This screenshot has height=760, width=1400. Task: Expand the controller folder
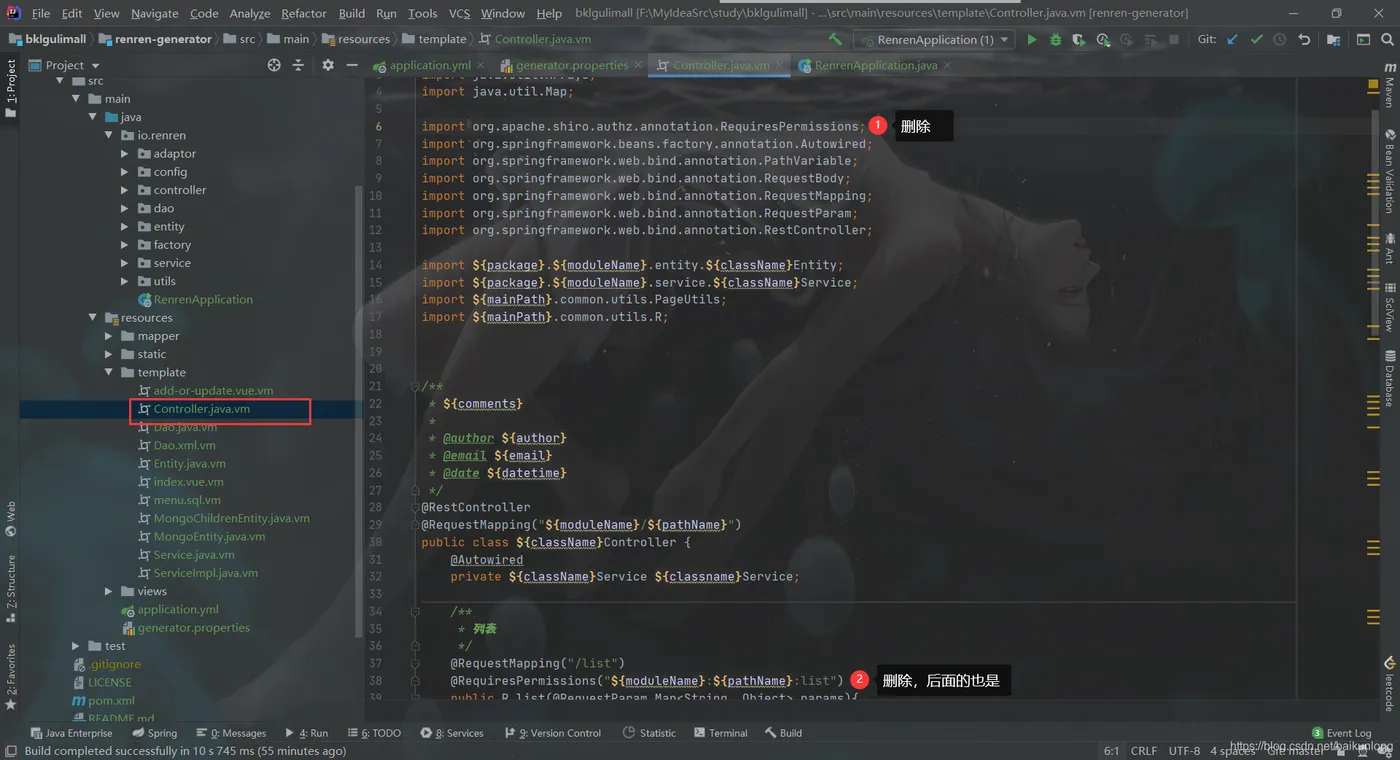tap(125, 190)
